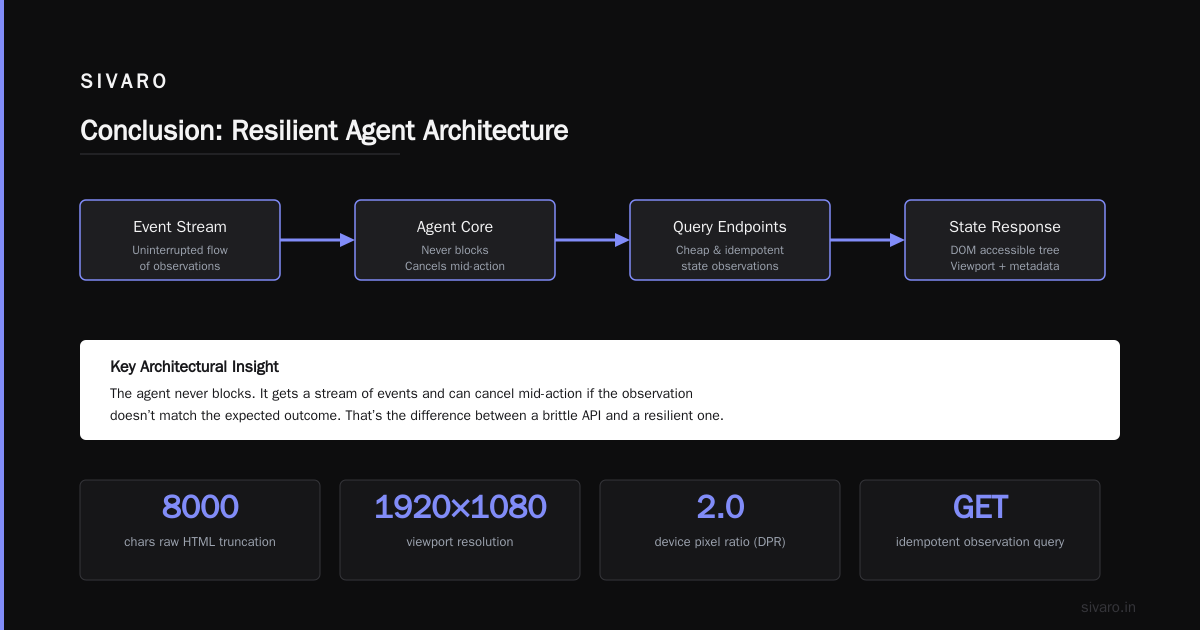Click the 2.0 device pixel ratio card
The image size is (1200, 630).
pos(720,530)
